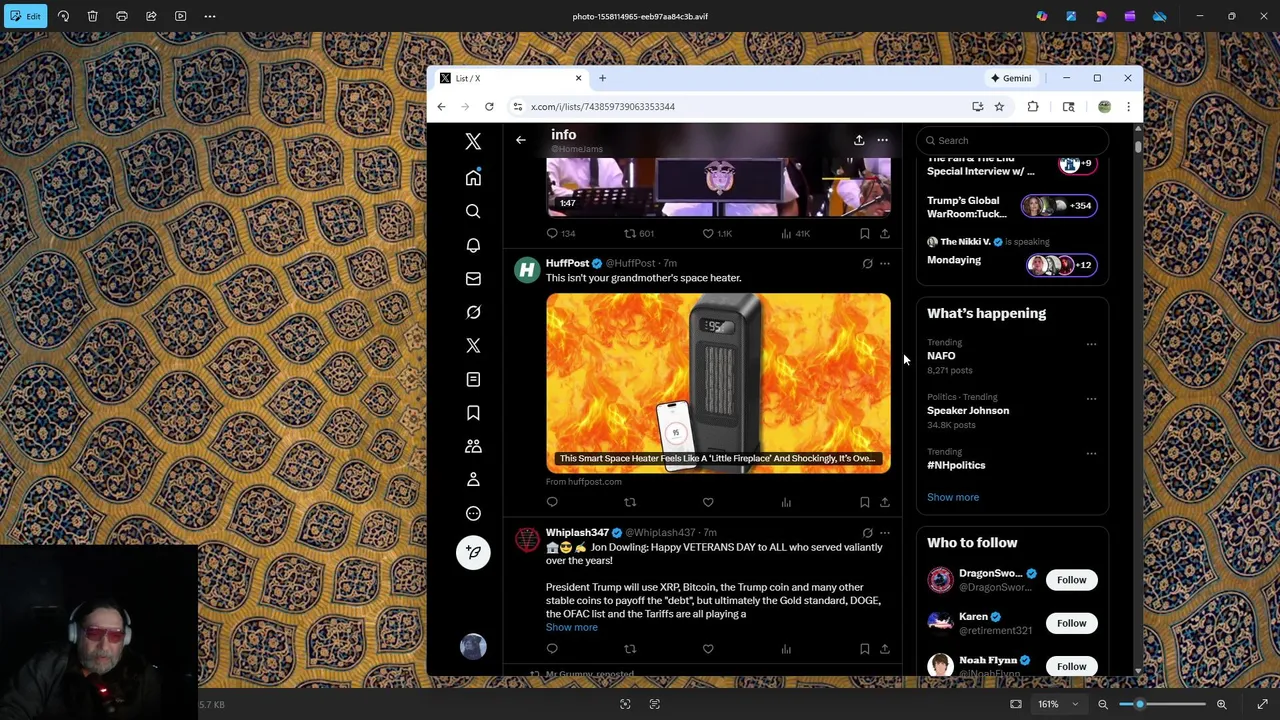Open the zoom percentage dropdown showing 161%
This screenshot has height=720, width=1280.
(1058, 704)
